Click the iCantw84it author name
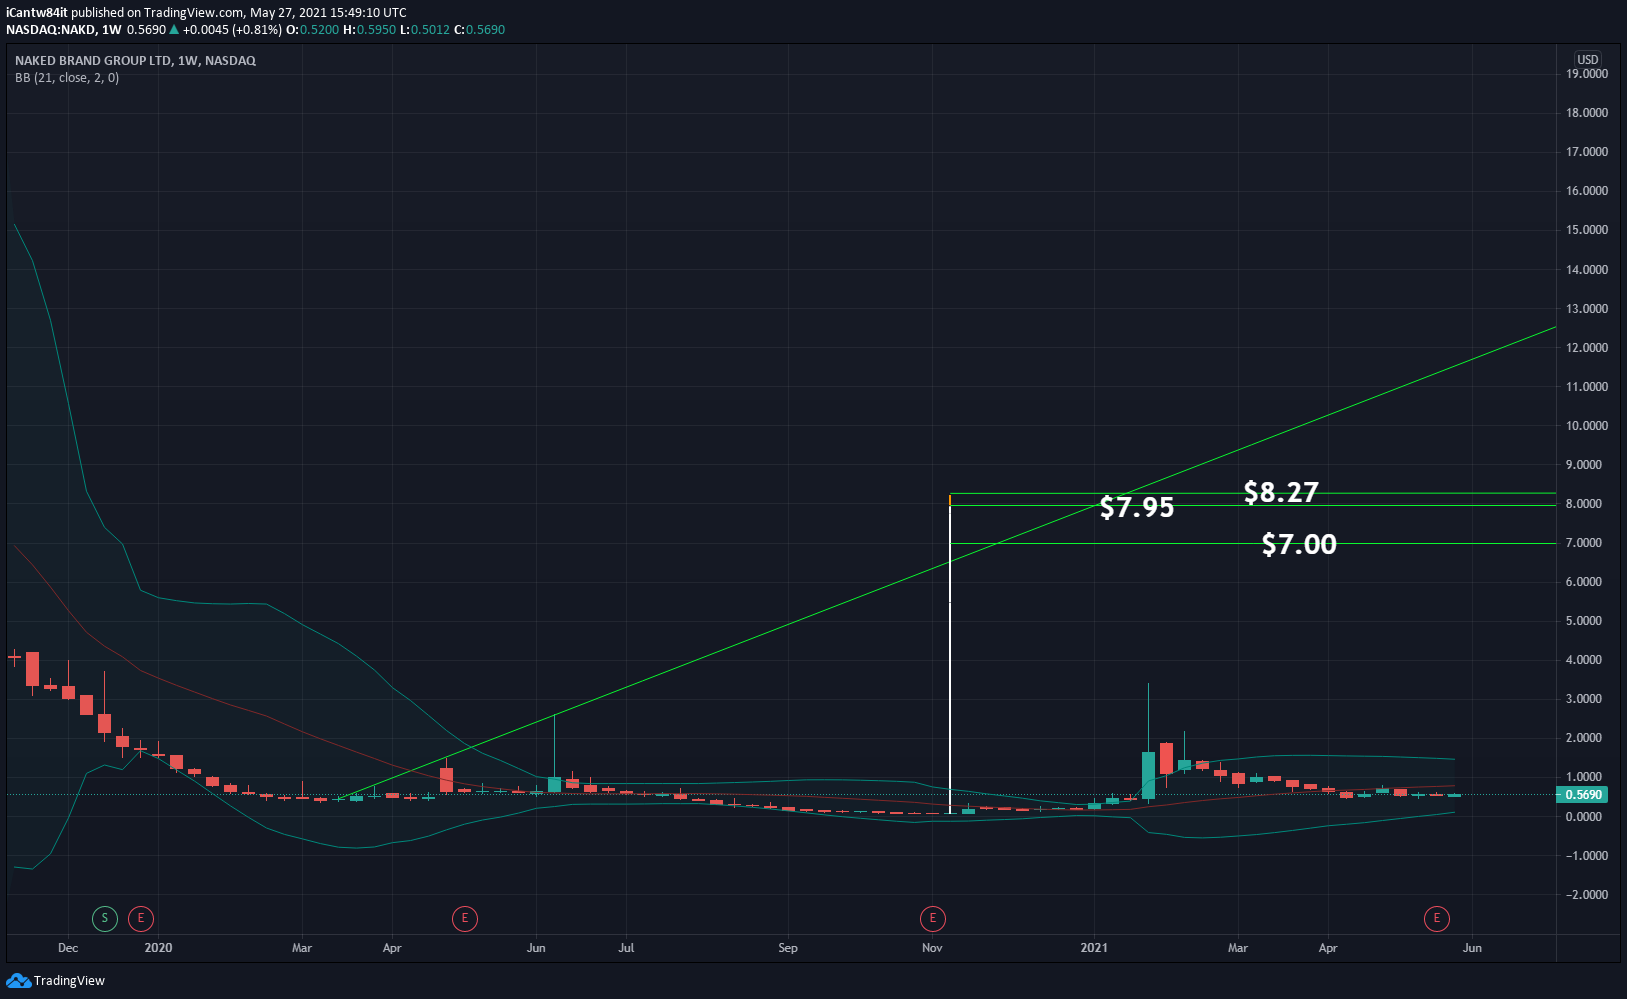The height and width of the screenshot is (999, 1627). [37, 13]
